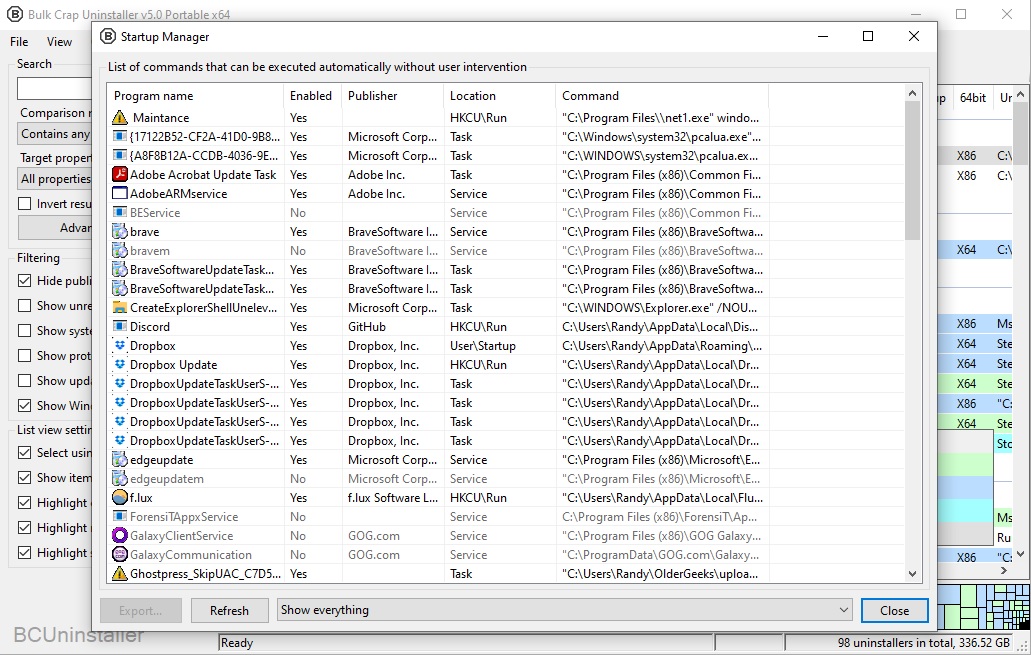Uncheck the Hide publi... filtering checkbox
Screen dimensions: 1031x655
[x=24, y=281]
